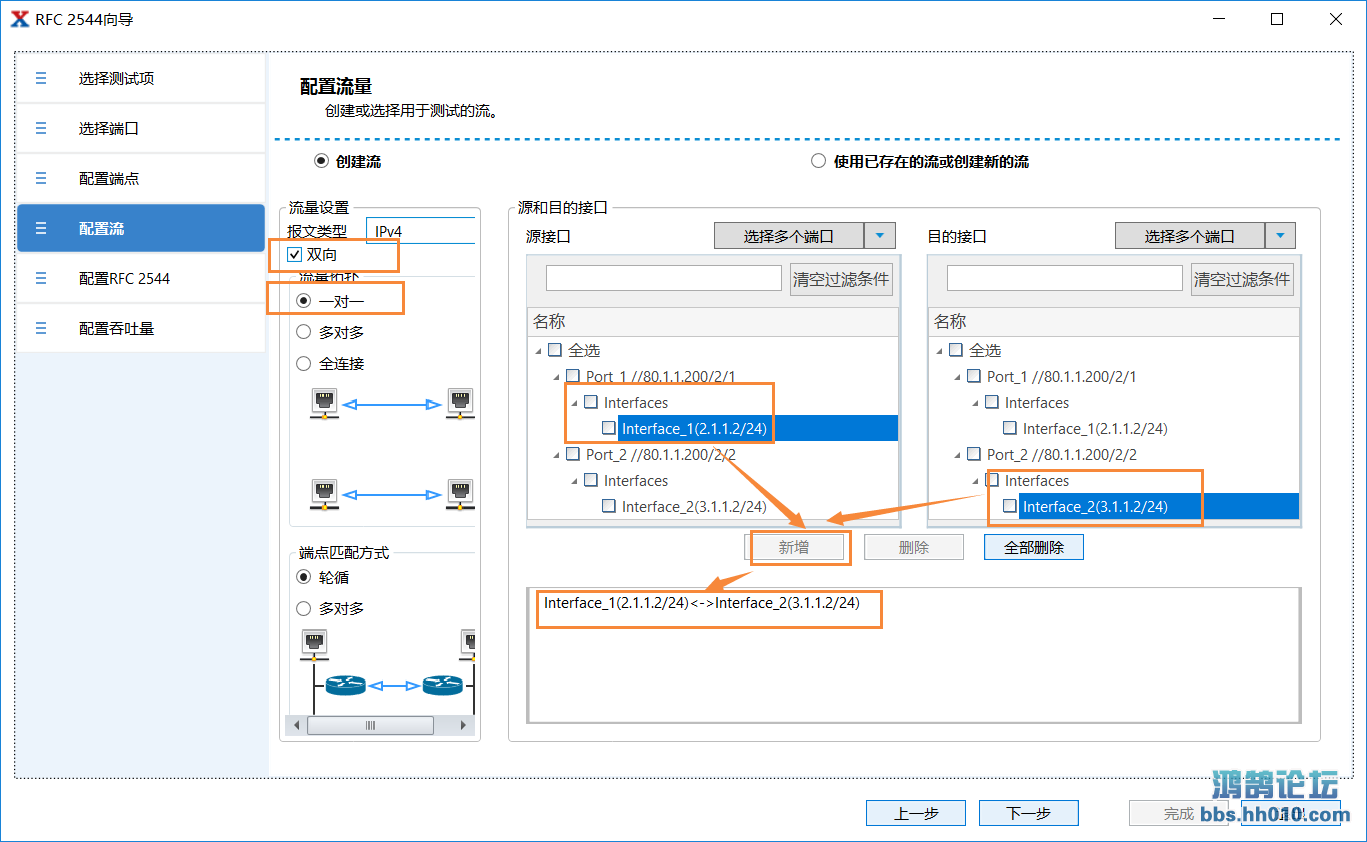
Task: Open the 配置RFC 2544 step
Action: tap(141, 278)
